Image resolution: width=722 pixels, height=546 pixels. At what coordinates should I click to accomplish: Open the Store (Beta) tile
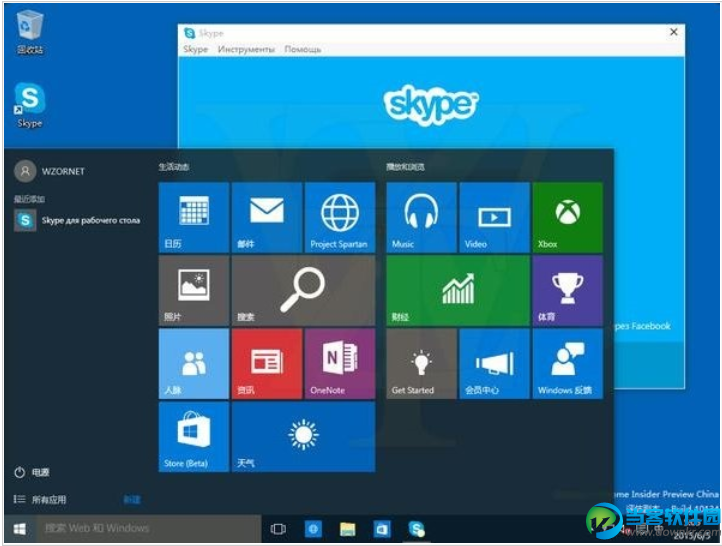(194, 437)
